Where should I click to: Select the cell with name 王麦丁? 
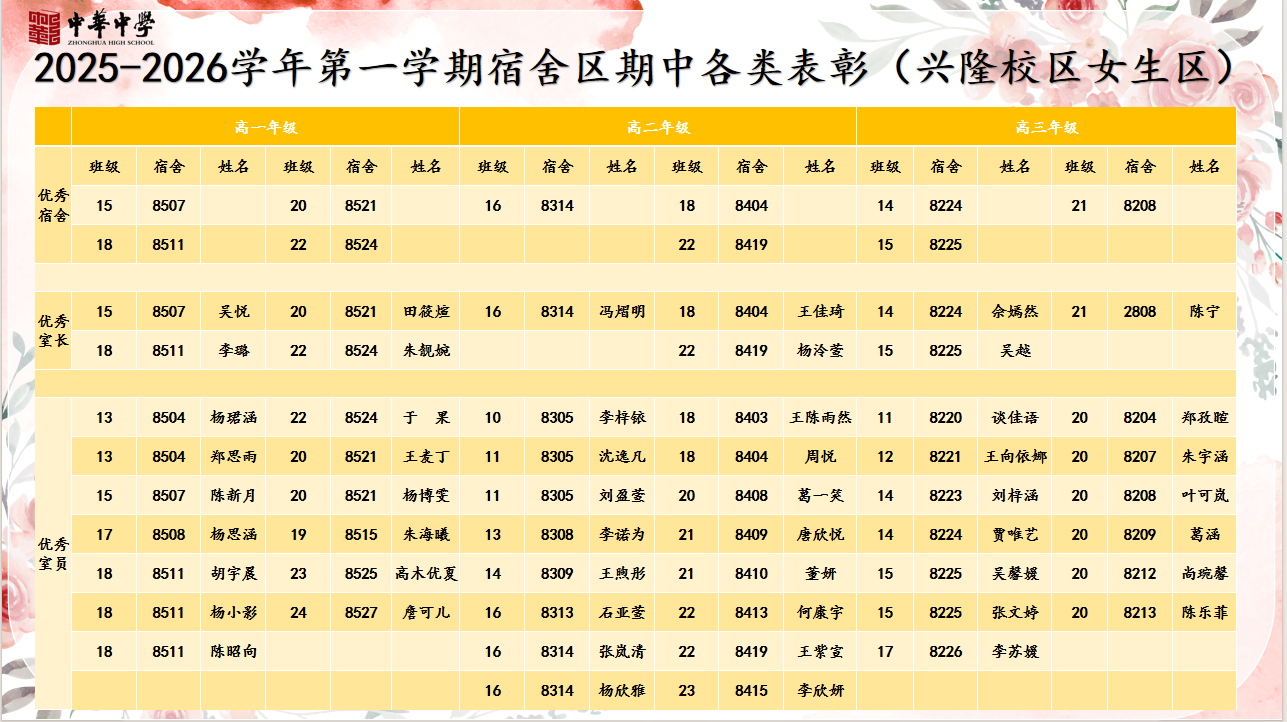(426, 457)
